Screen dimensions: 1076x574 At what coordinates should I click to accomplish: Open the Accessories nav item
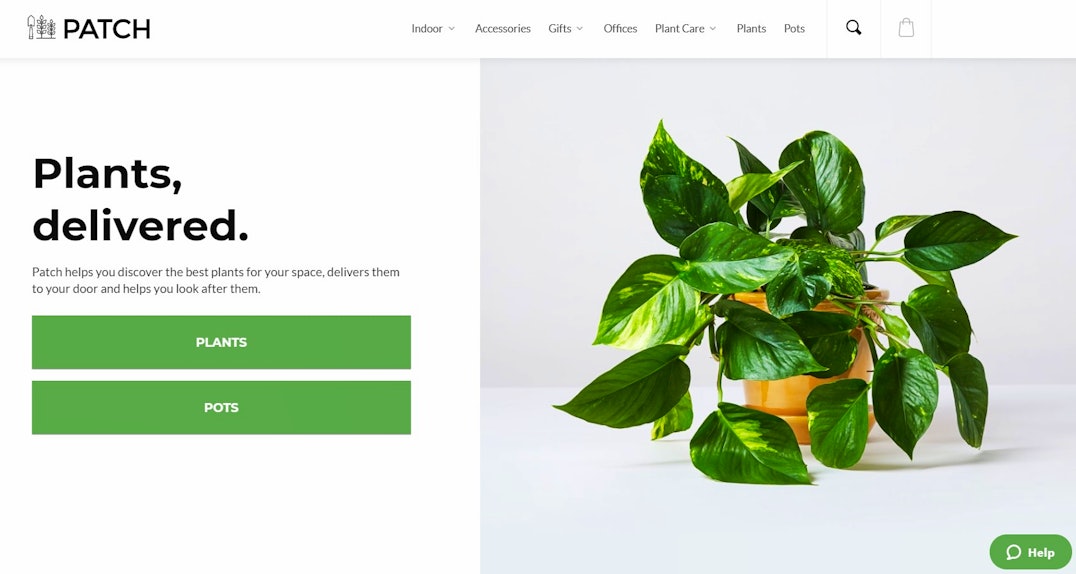pos(502,29)
